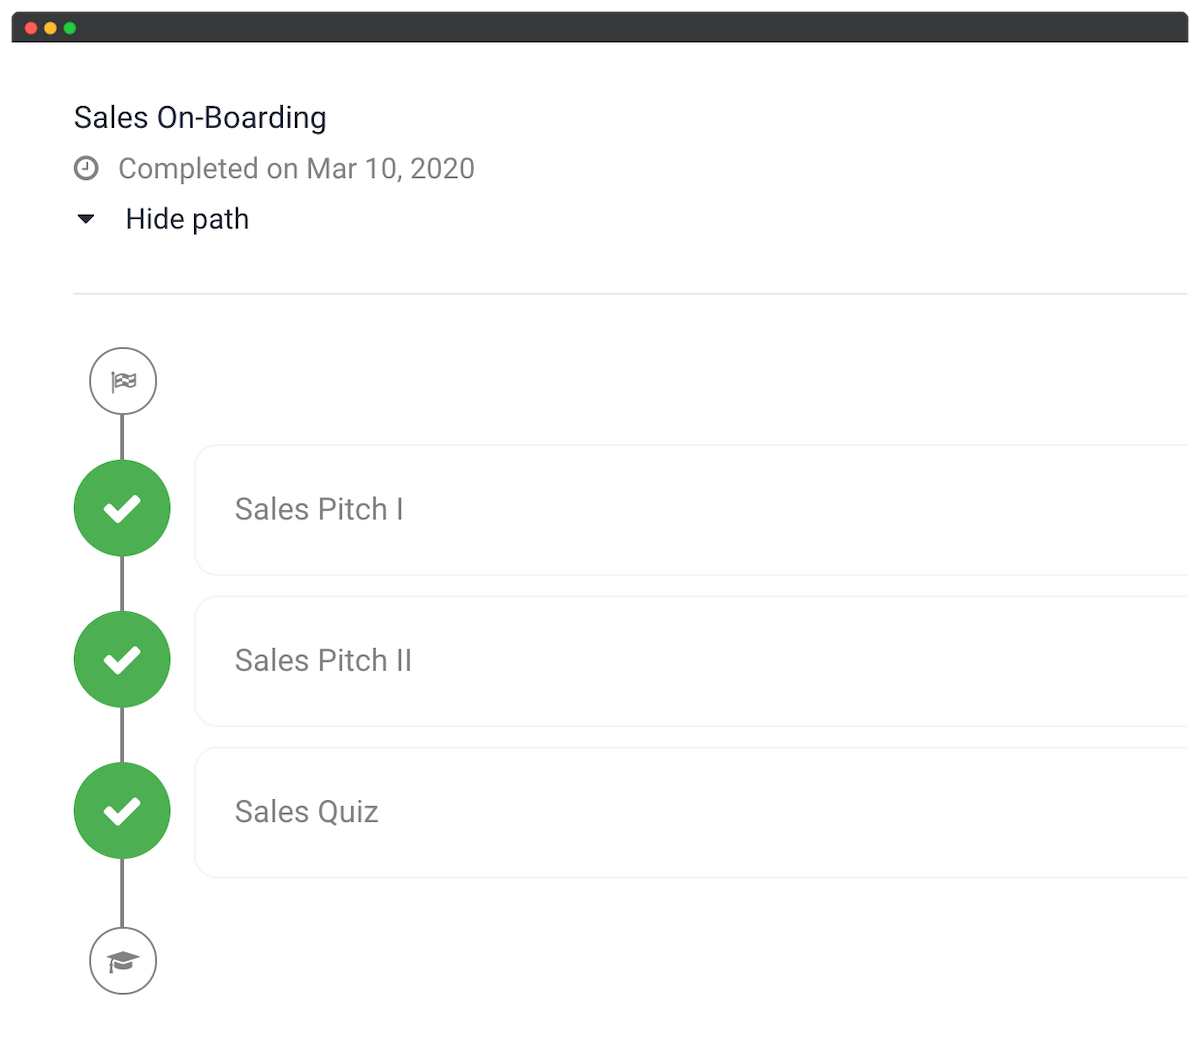Viewport: 1200px width, 1051px height.
Task: Click the graduation cap icon ending the path
Action: tap(123, 961)
